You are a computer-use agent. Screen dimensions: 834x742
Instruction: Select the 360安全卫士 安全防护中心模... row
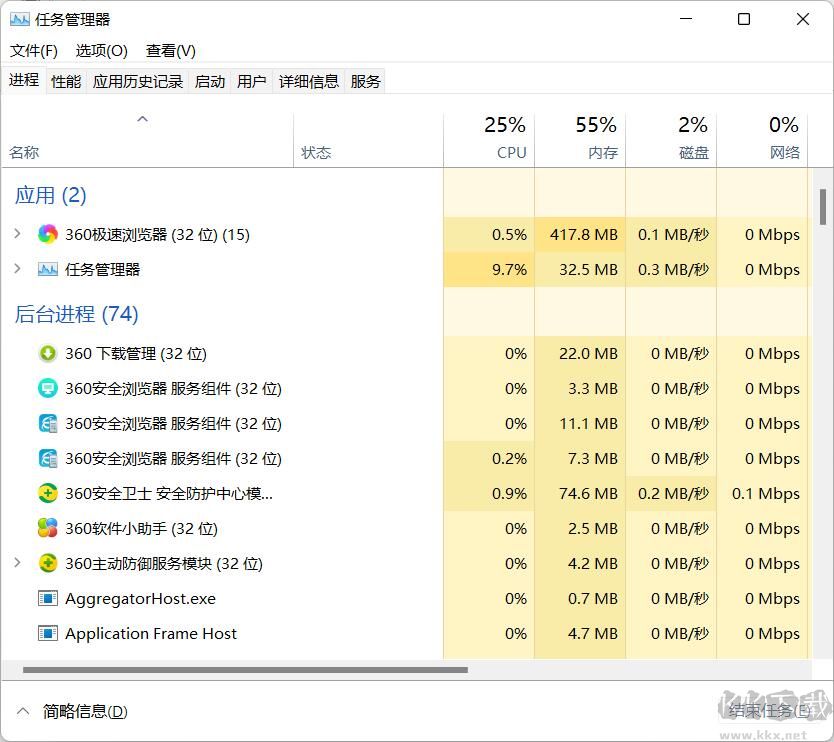click(x=407, y=494)
